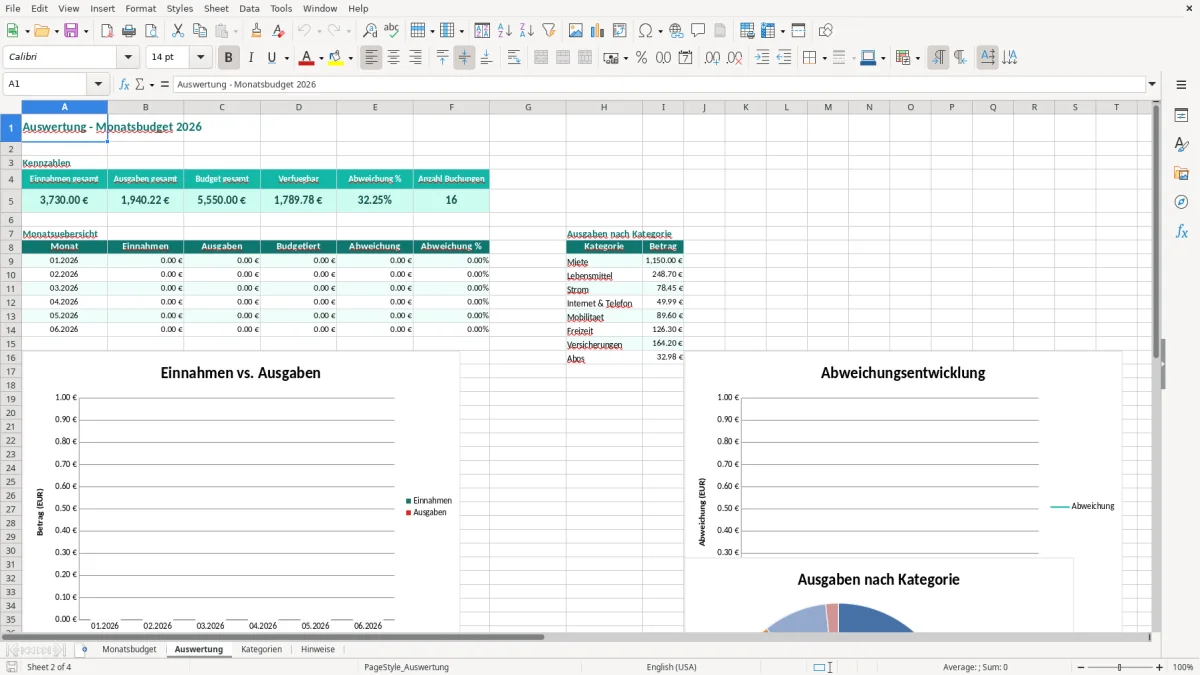This screenshot has width=1200, height=675.
Task: Toggle Bold formatting
Action: [229, 58]
